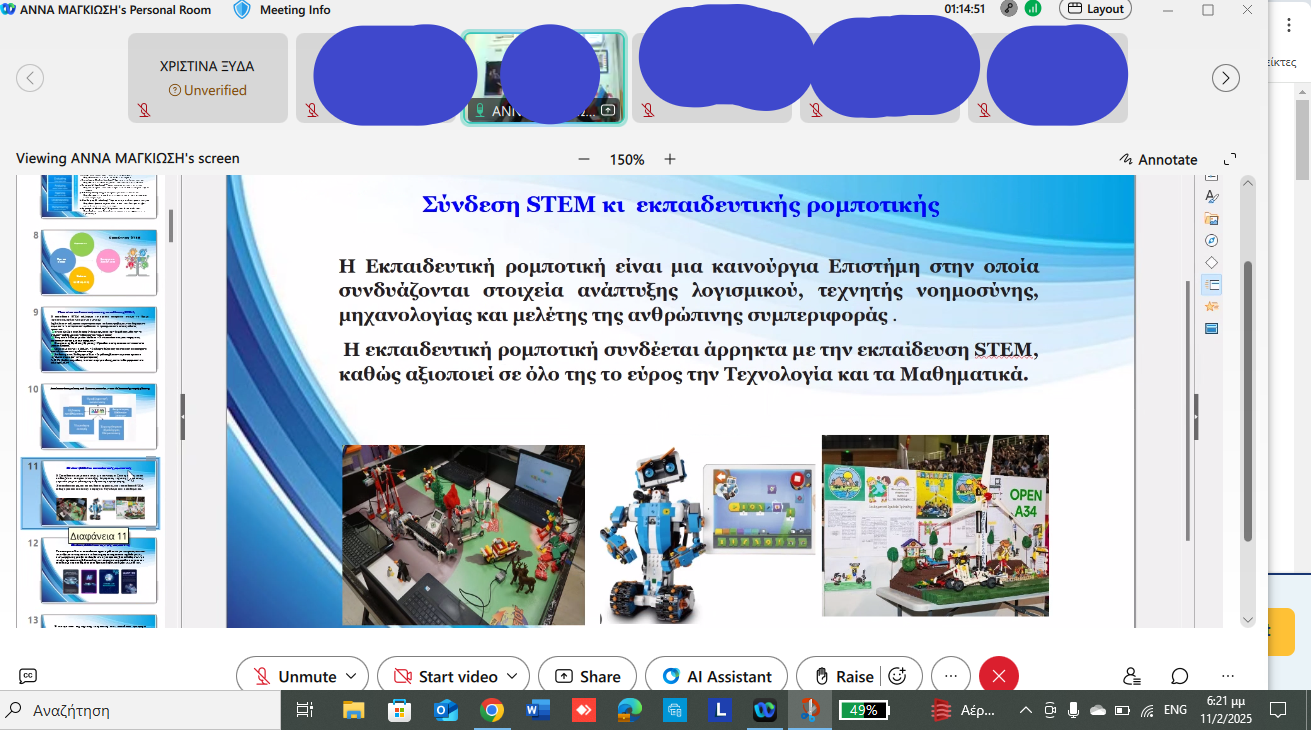Enter full screen for shared content
The height and width of the screenshot is (730, 1311).
pyautogui.click(x=1230, y=159)
